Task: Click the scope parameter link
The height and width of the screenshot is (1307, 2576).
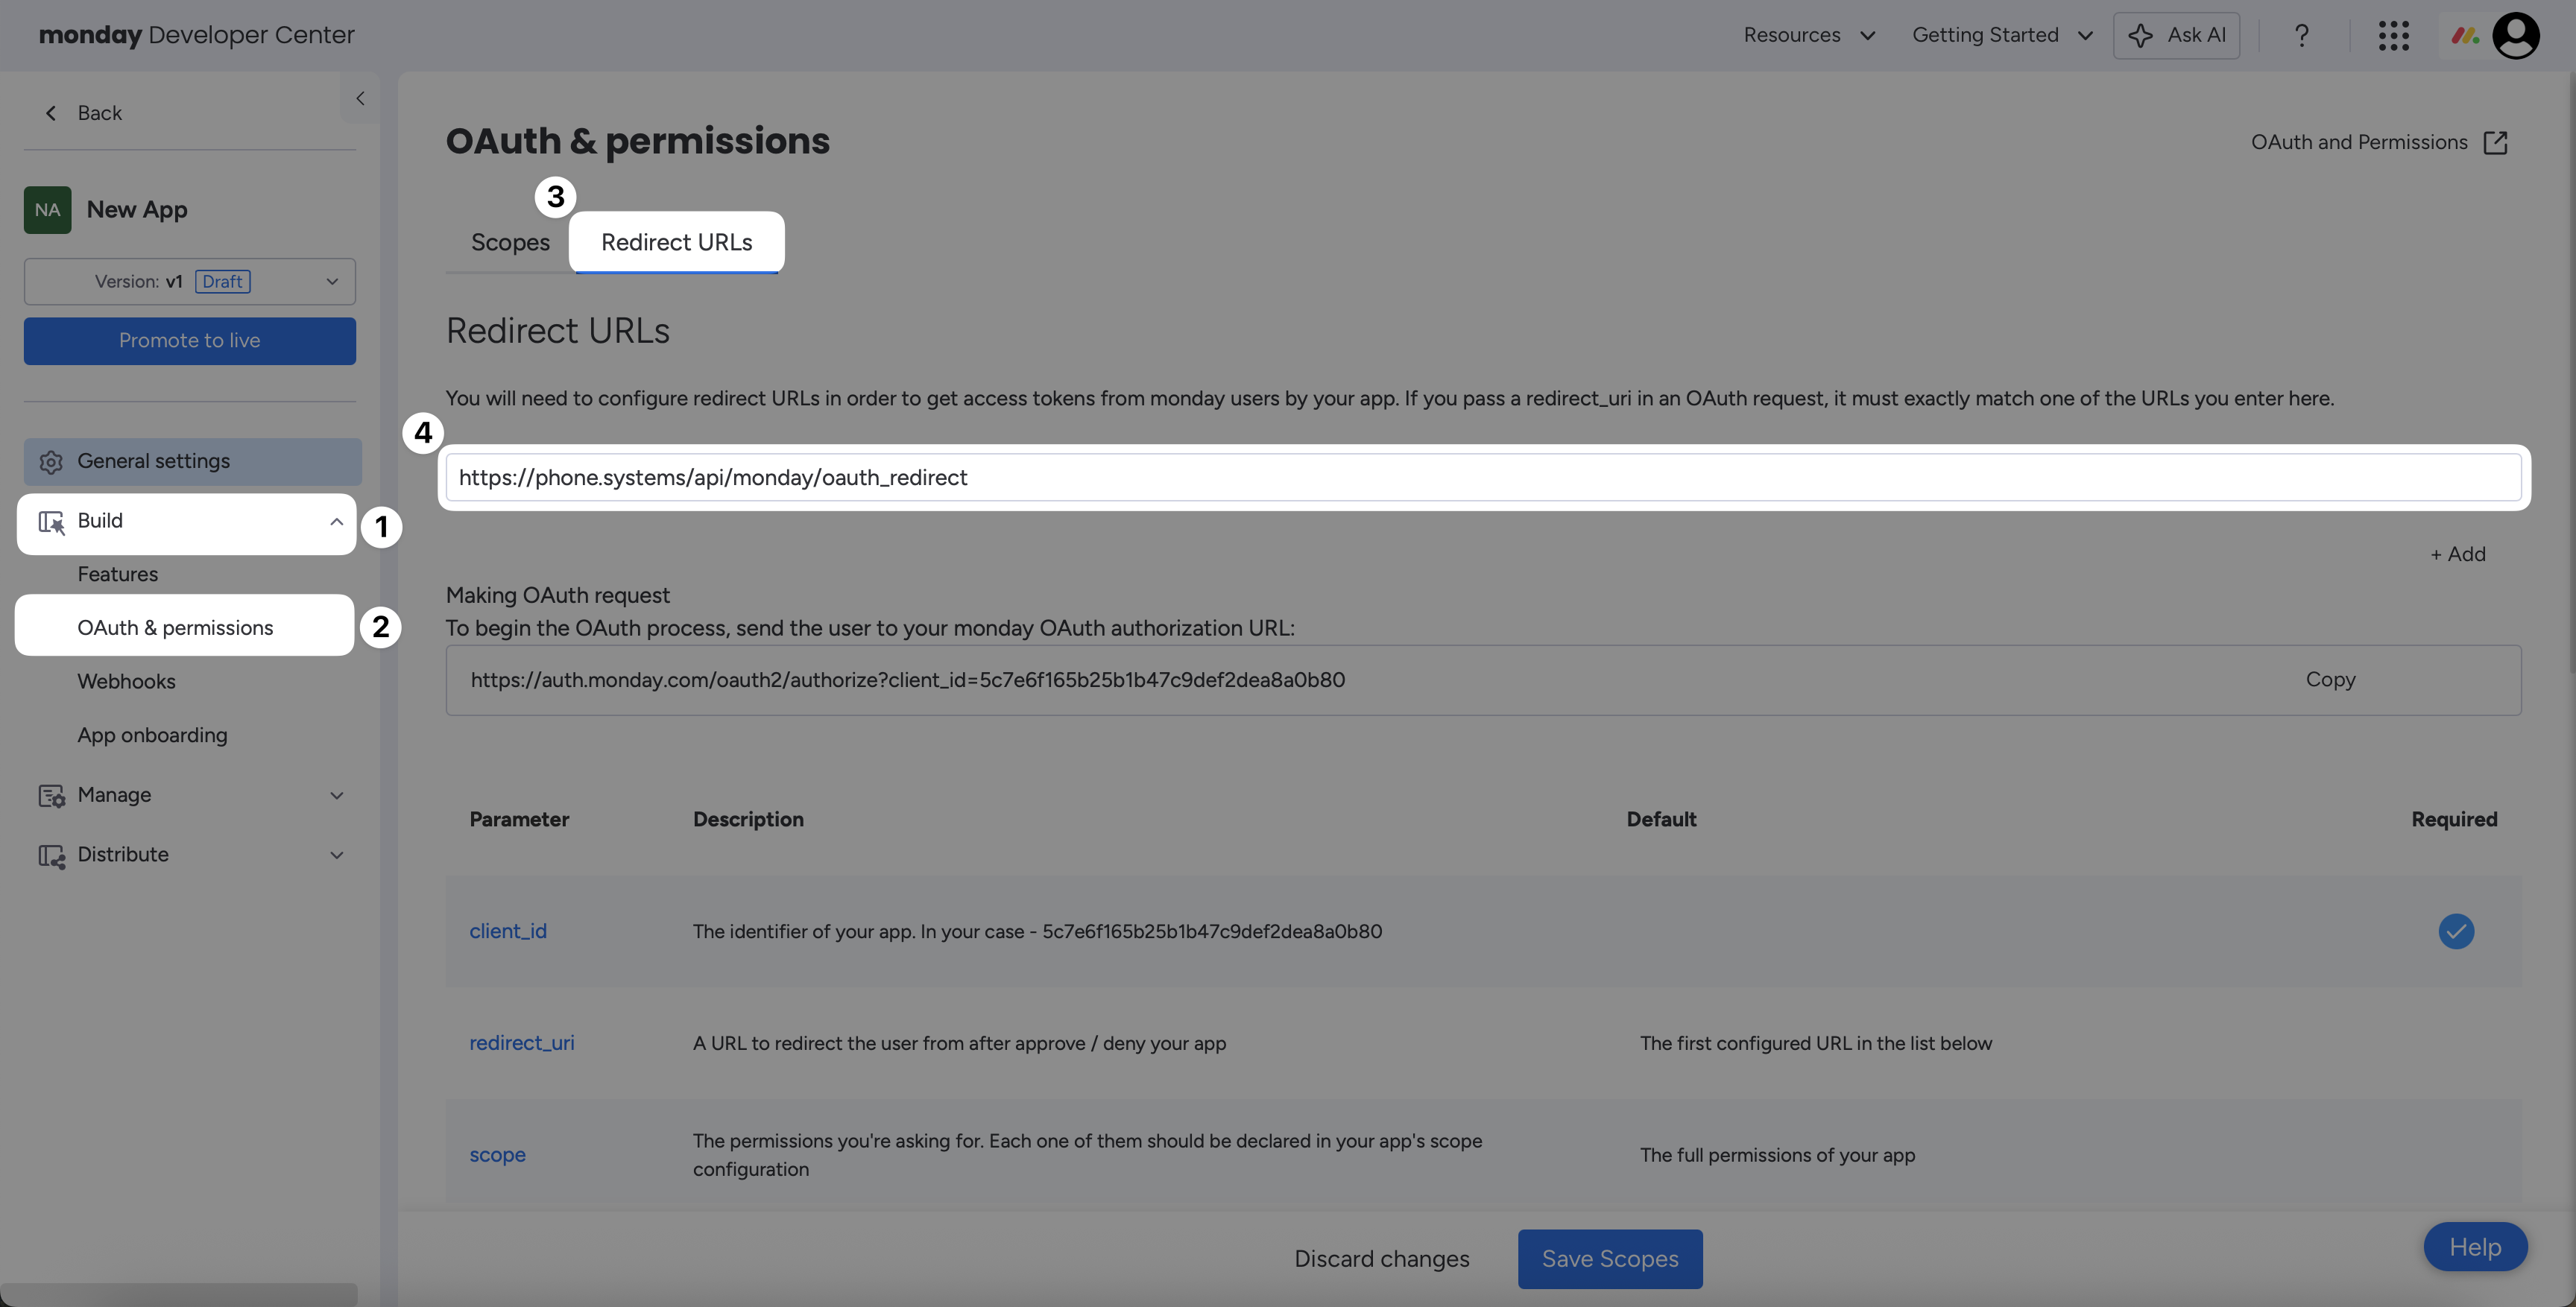Action: click(x=497, y=1156)
